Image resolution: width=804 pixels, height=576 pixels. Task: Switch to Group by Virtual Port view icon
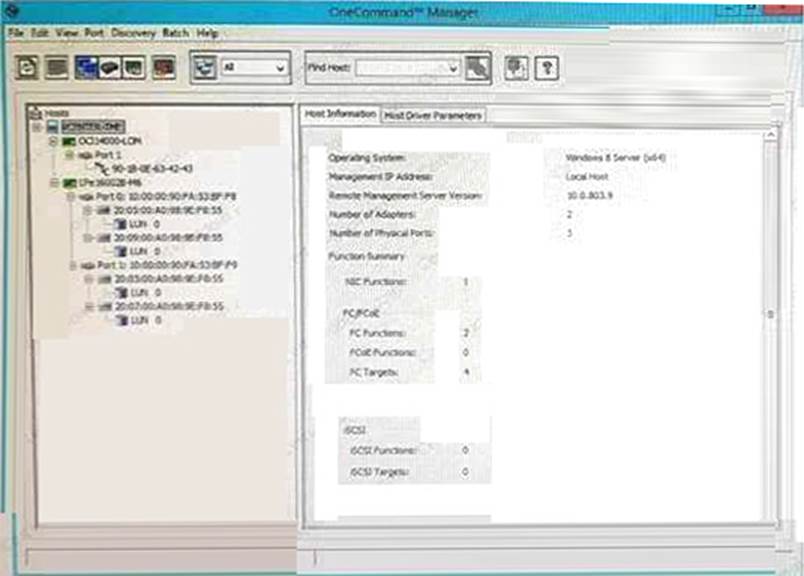click(x=133, y=68)
